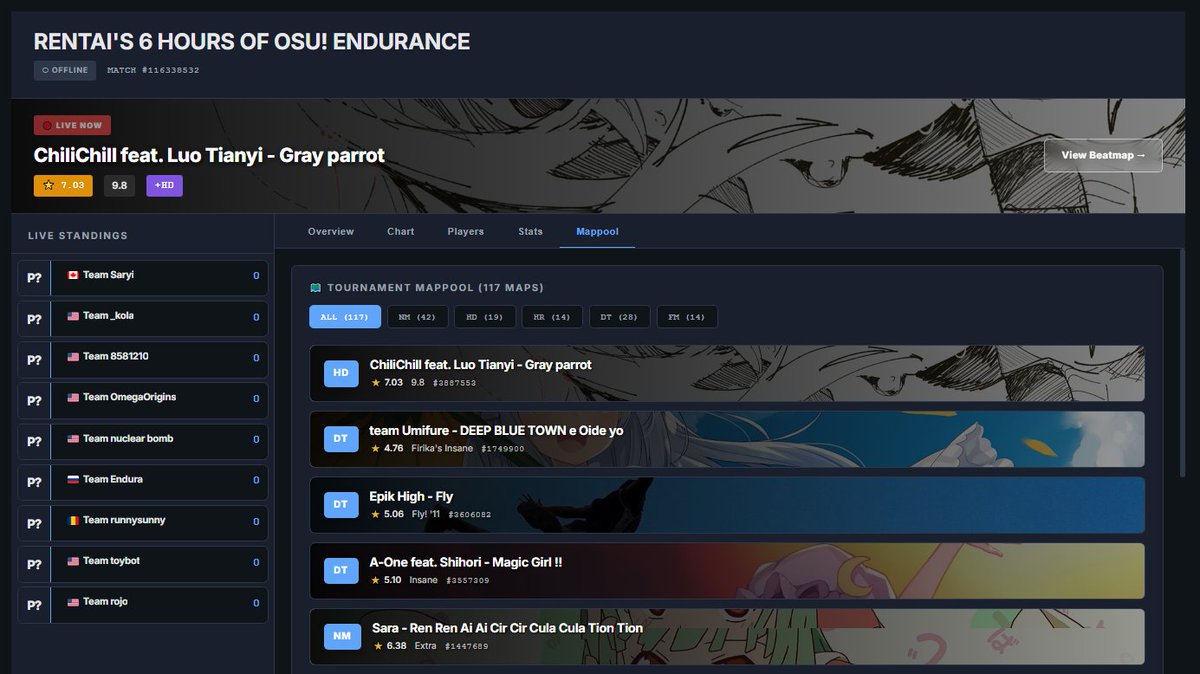Click the live title Gray parrot heading

[209, 155]
